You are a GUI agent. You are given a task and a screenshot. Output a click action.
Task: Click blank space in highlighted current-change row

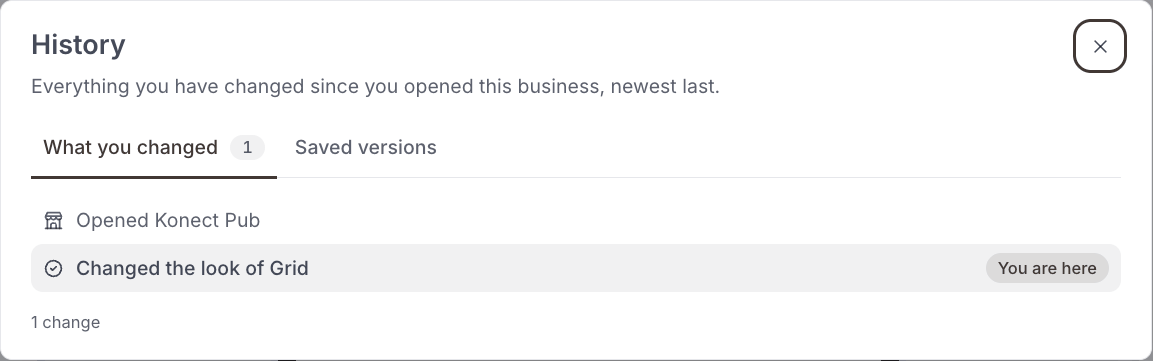[x=647, y=268]
